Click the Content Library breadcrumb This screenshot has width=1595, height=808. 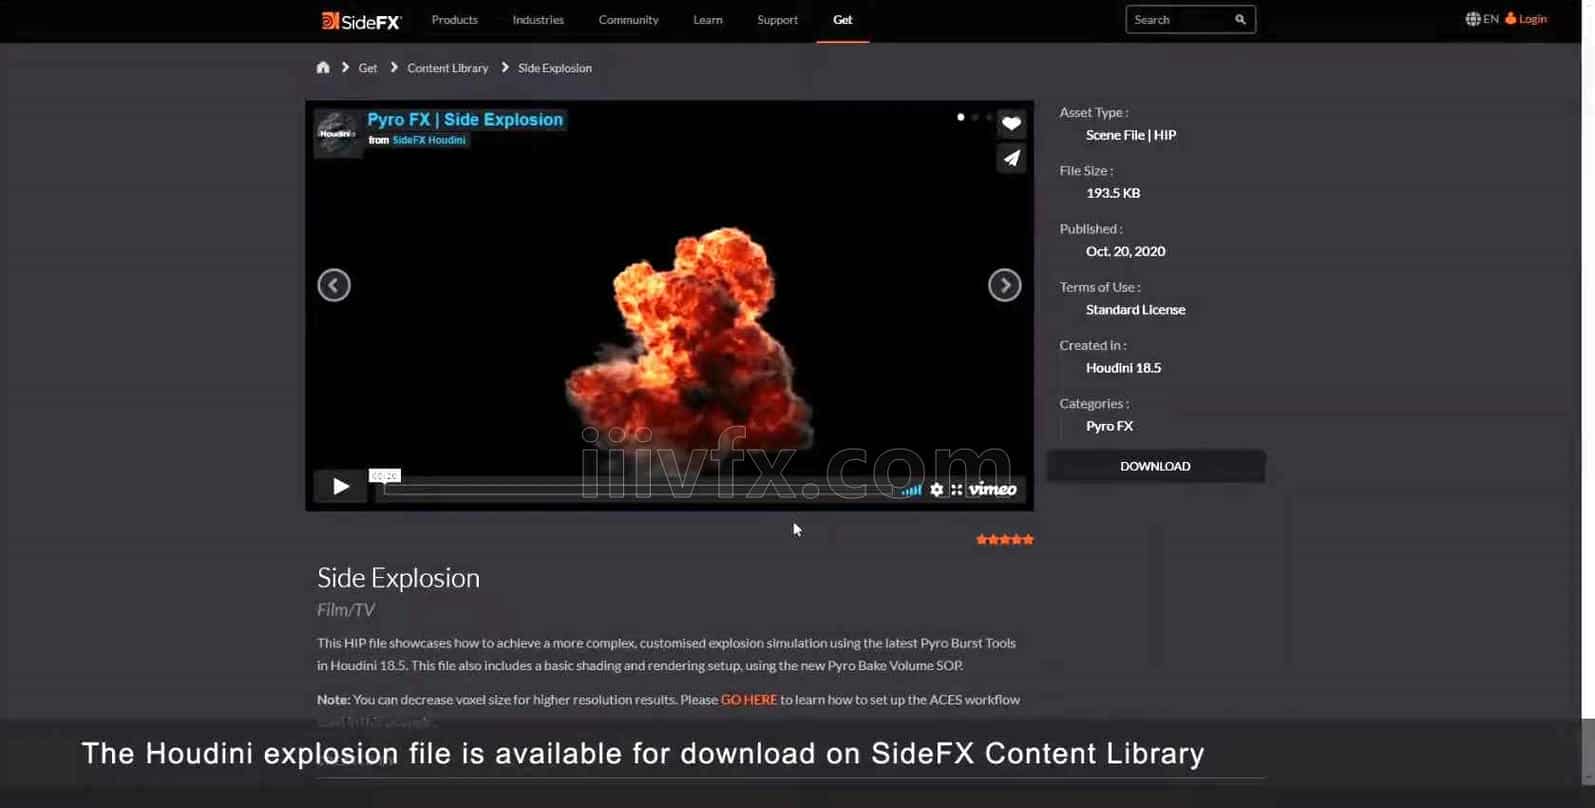(x=447, y=68)
